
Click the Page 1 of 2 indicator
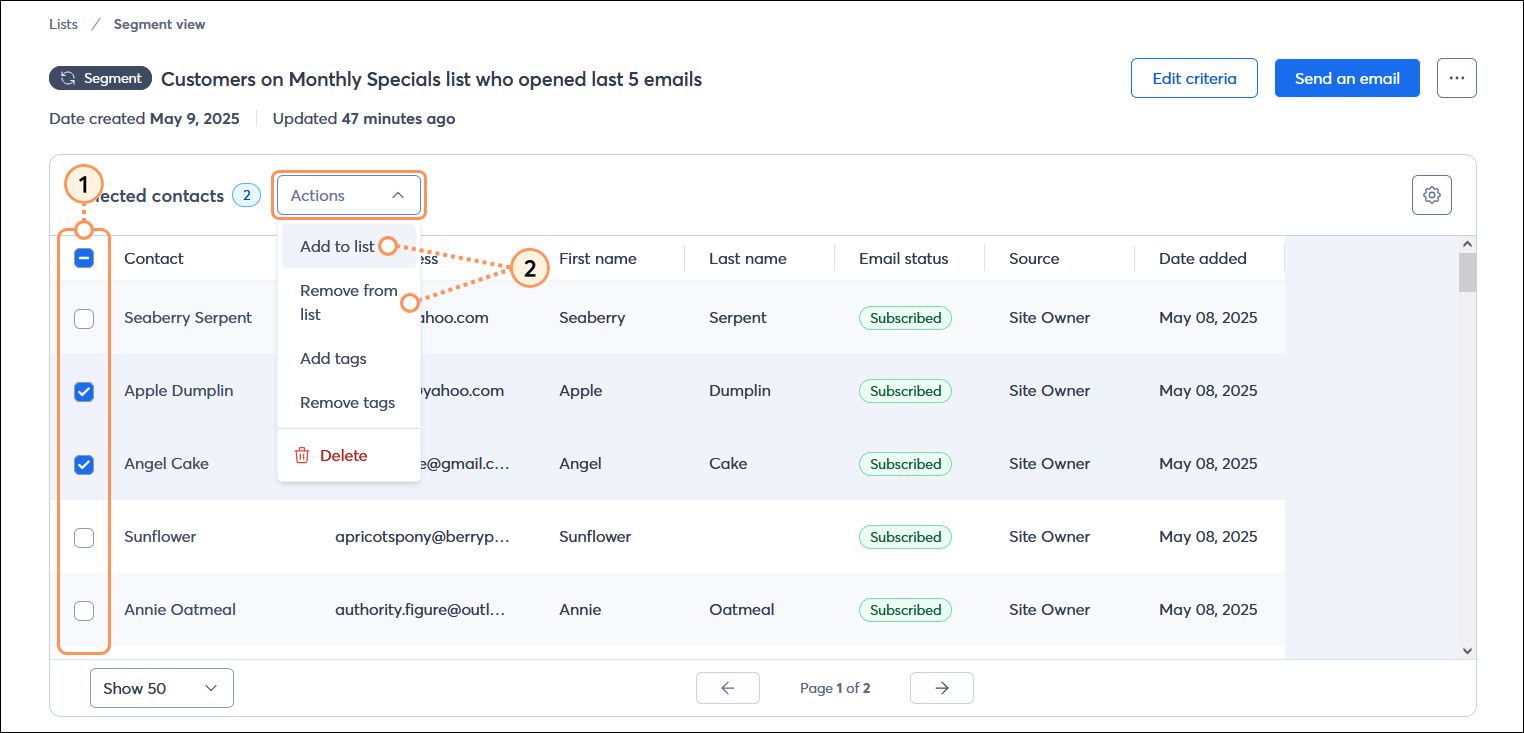coord(835,688)
